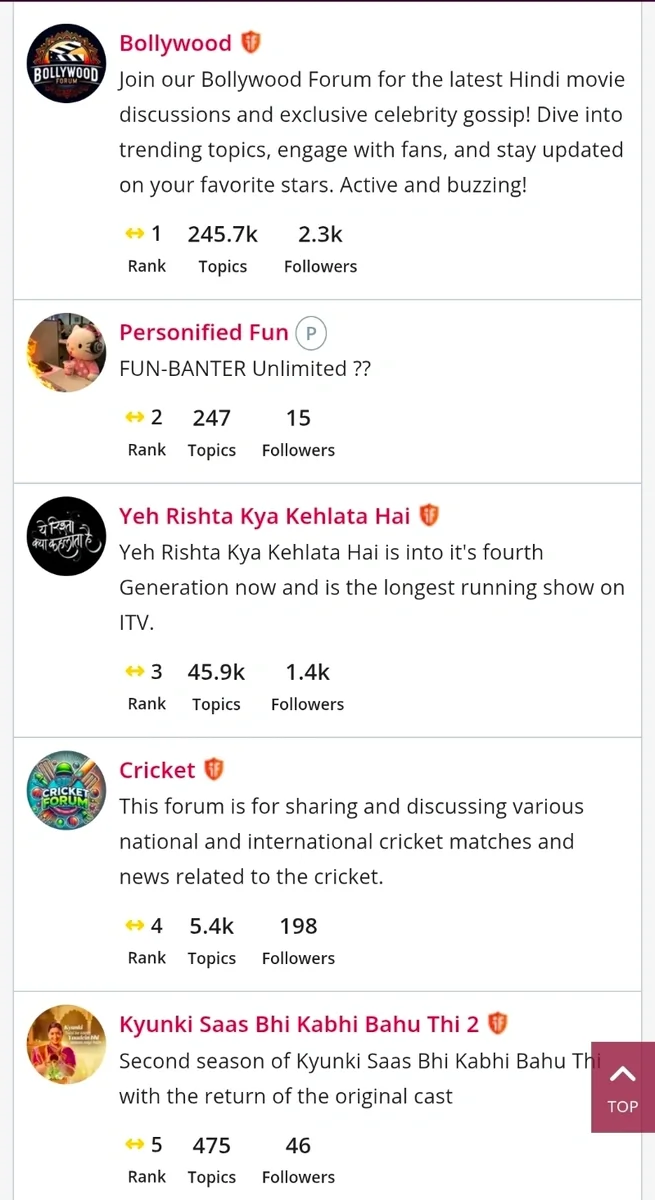
Task: Open the Personified Fun forum link
Action: (203, 332)
